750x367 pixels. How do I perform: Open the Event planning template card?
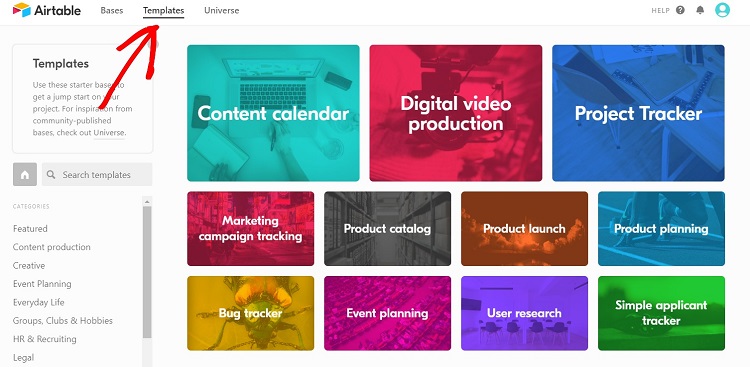pos(387,313)
